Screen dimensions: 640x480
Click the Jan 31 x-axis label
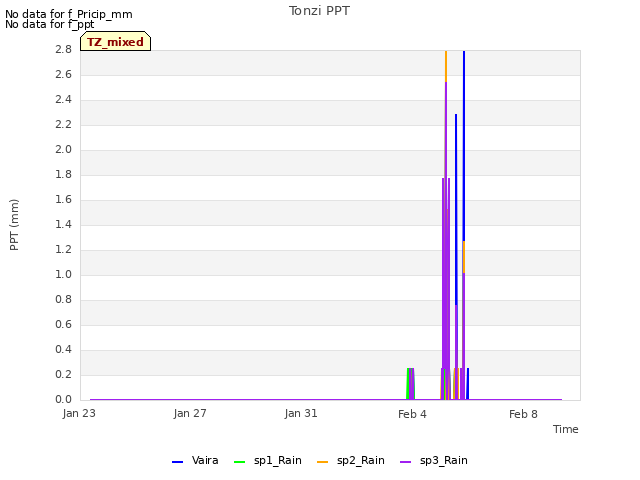[x=301, y=413]
